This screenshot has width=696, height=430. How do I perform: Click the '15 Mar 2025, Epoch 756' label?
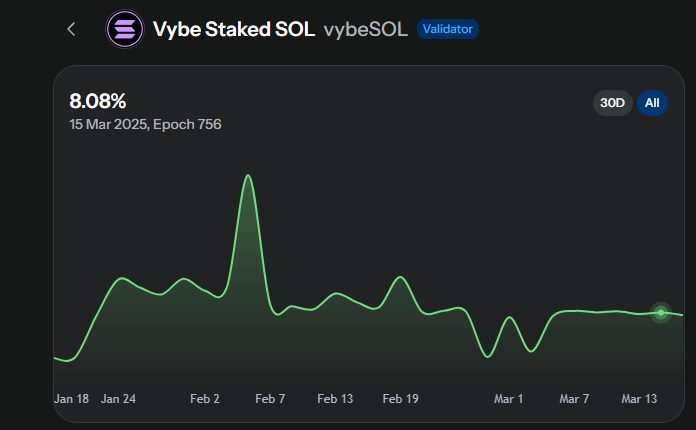pyautogui.click(x=145, y=124)
